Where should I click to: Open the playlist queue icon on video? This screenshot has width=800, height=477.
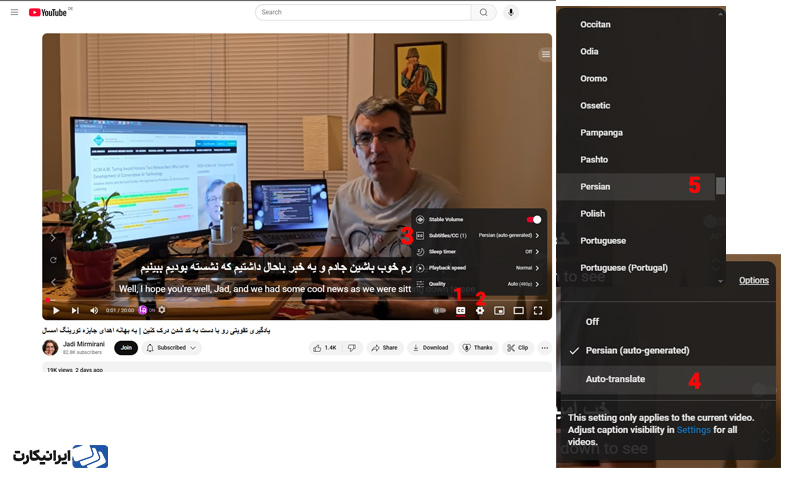coord(545,54)
